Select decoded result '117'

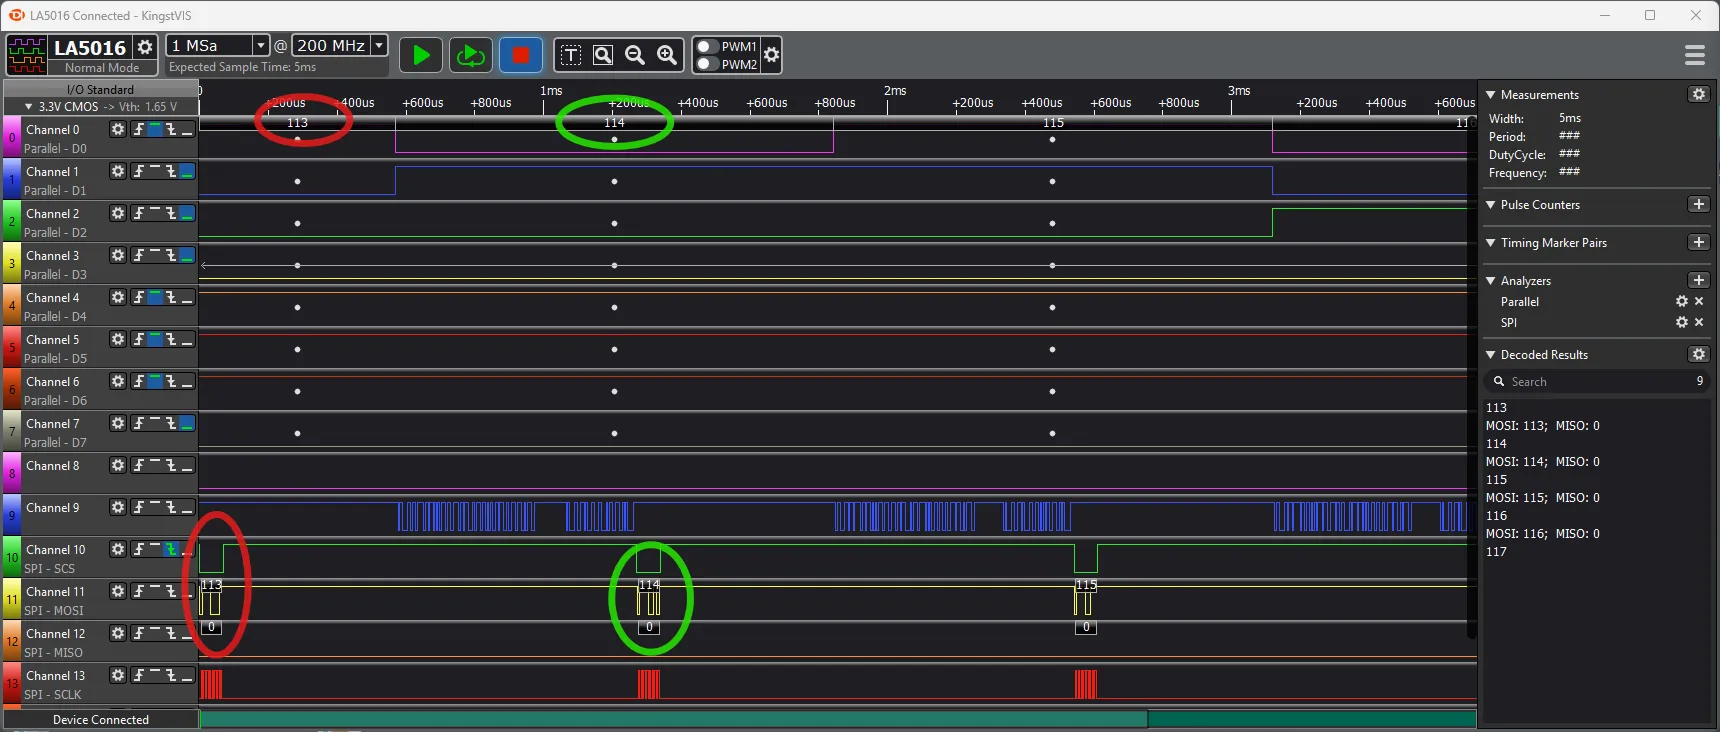click(1496, 551)
